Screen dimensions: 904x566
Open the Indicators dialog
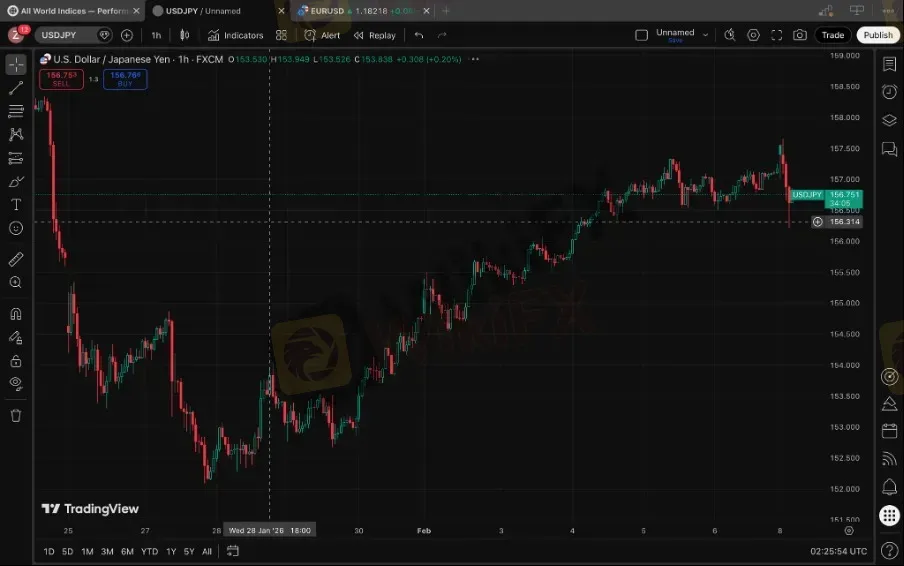235,35
